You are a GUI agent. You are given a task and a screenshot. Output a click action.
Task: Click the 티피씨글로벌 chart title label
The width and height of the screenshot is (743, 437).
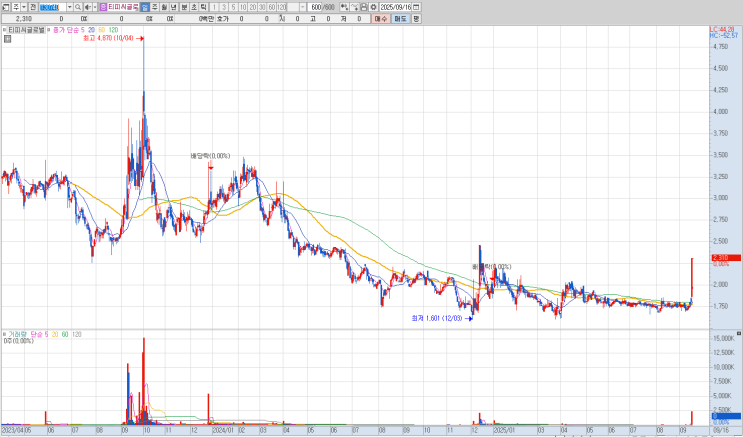click(x=26, y=29)
